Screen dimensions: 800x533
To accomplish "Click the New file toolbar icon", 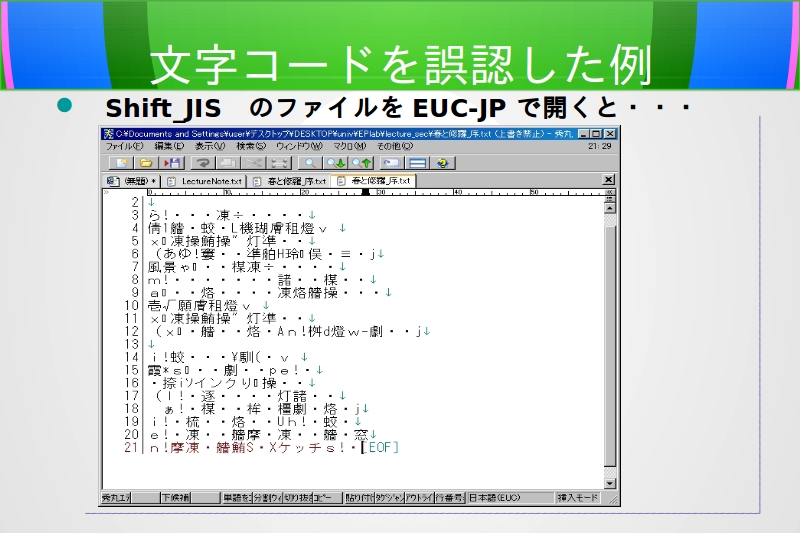I will (121, 162).
